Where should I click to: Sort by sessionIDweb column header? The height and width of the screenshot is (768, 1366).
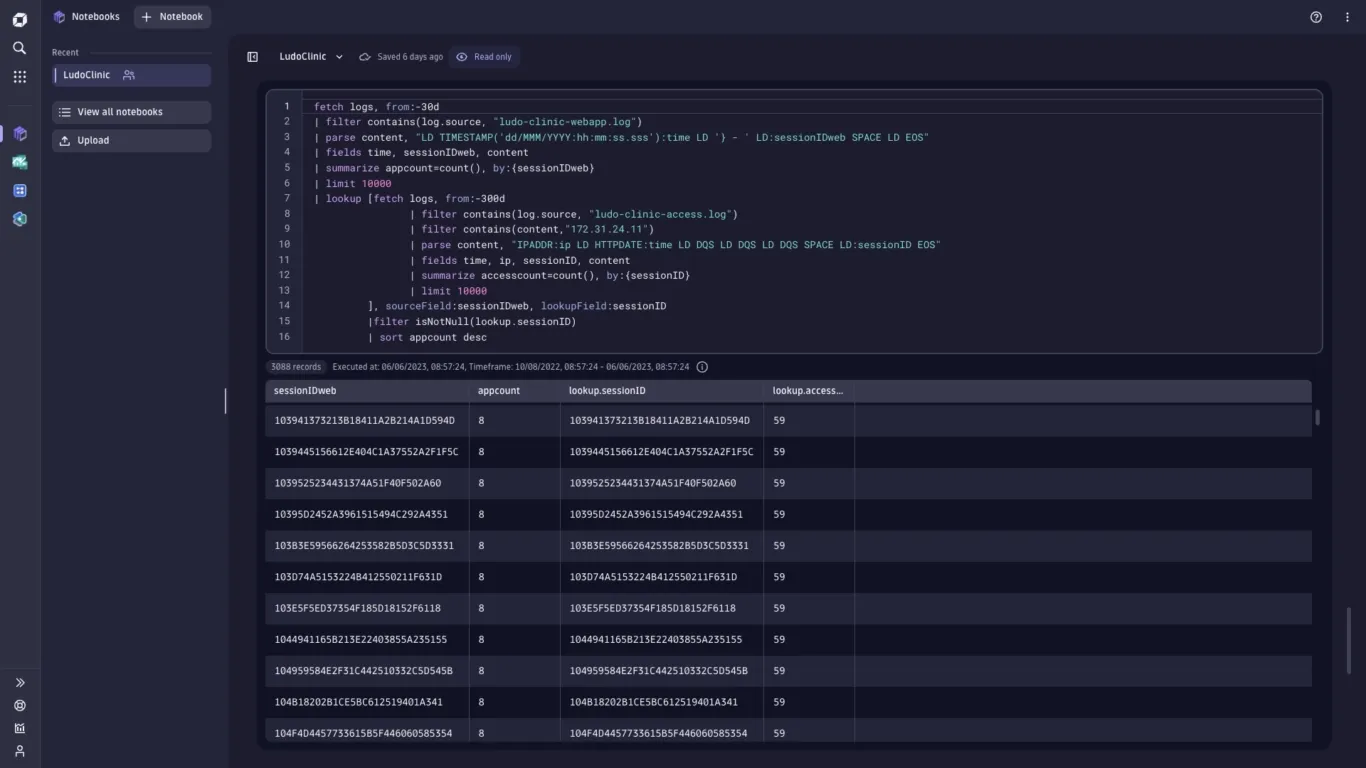(x=367, y=391)
